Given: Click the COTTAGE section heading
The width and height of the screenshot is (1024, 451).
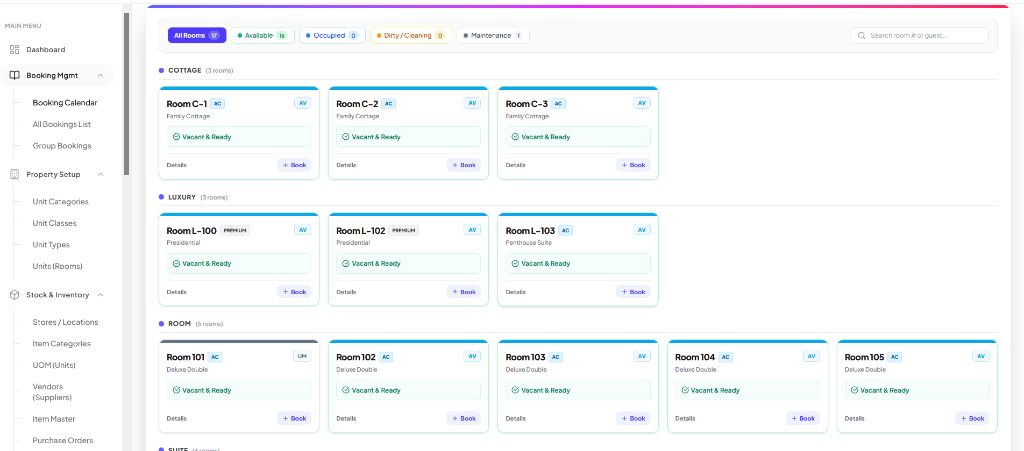Looking at the screenshot, I should click(185, 70).
